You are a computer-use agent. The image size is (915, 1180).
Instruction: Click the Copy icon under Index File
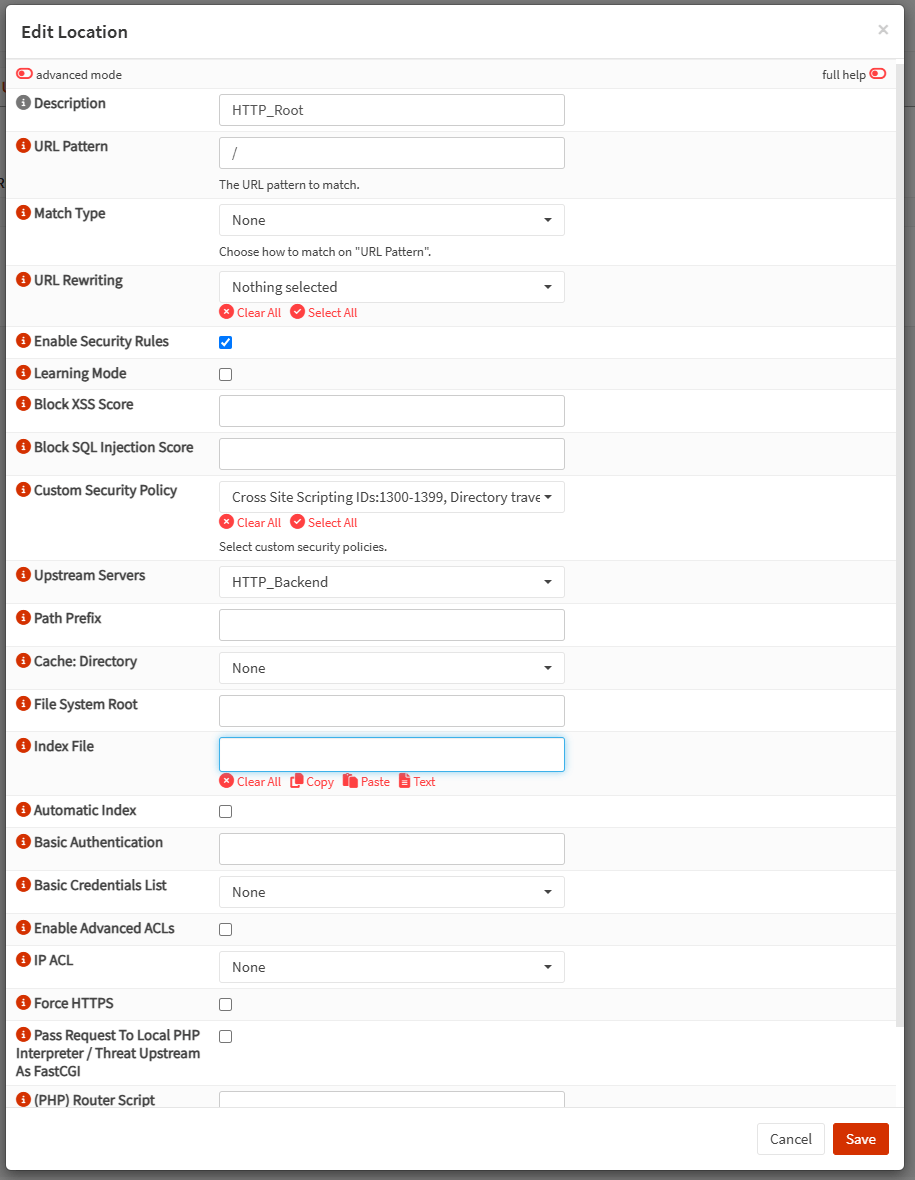tap(296, 781)
